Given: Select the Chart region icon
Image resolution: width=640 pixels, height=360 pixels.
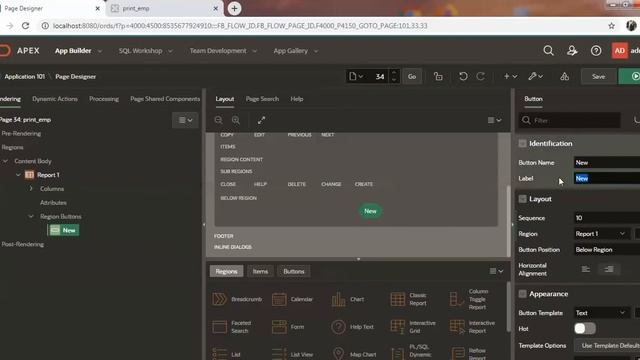Looking at the screenshot, I should click(x=338, y=299).
